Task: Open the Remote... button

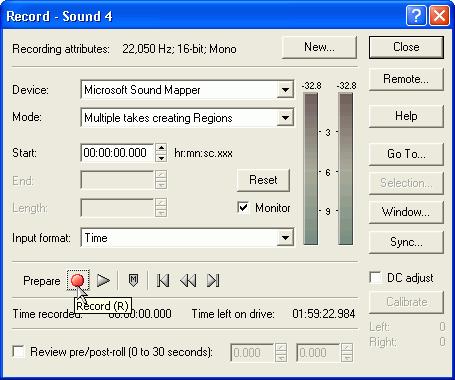Action: pyautogui.click(x=406, y=79)
